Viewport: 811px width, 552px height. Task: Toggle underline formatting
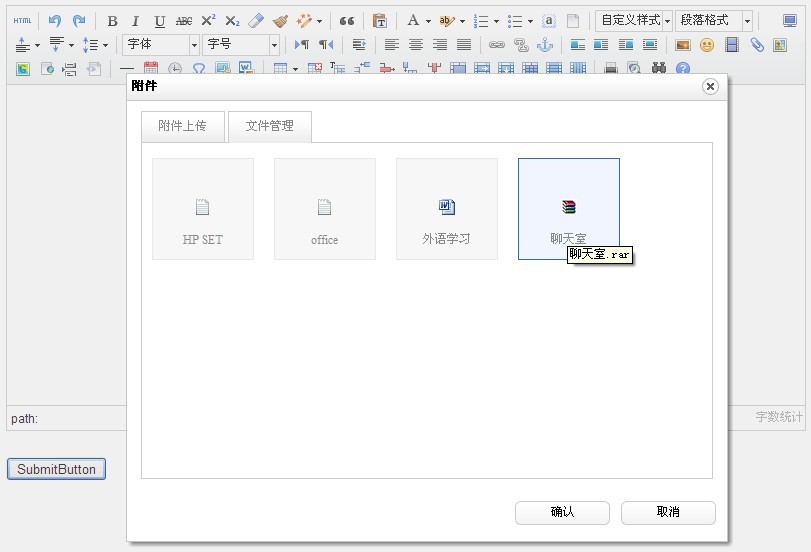[159, 21]
